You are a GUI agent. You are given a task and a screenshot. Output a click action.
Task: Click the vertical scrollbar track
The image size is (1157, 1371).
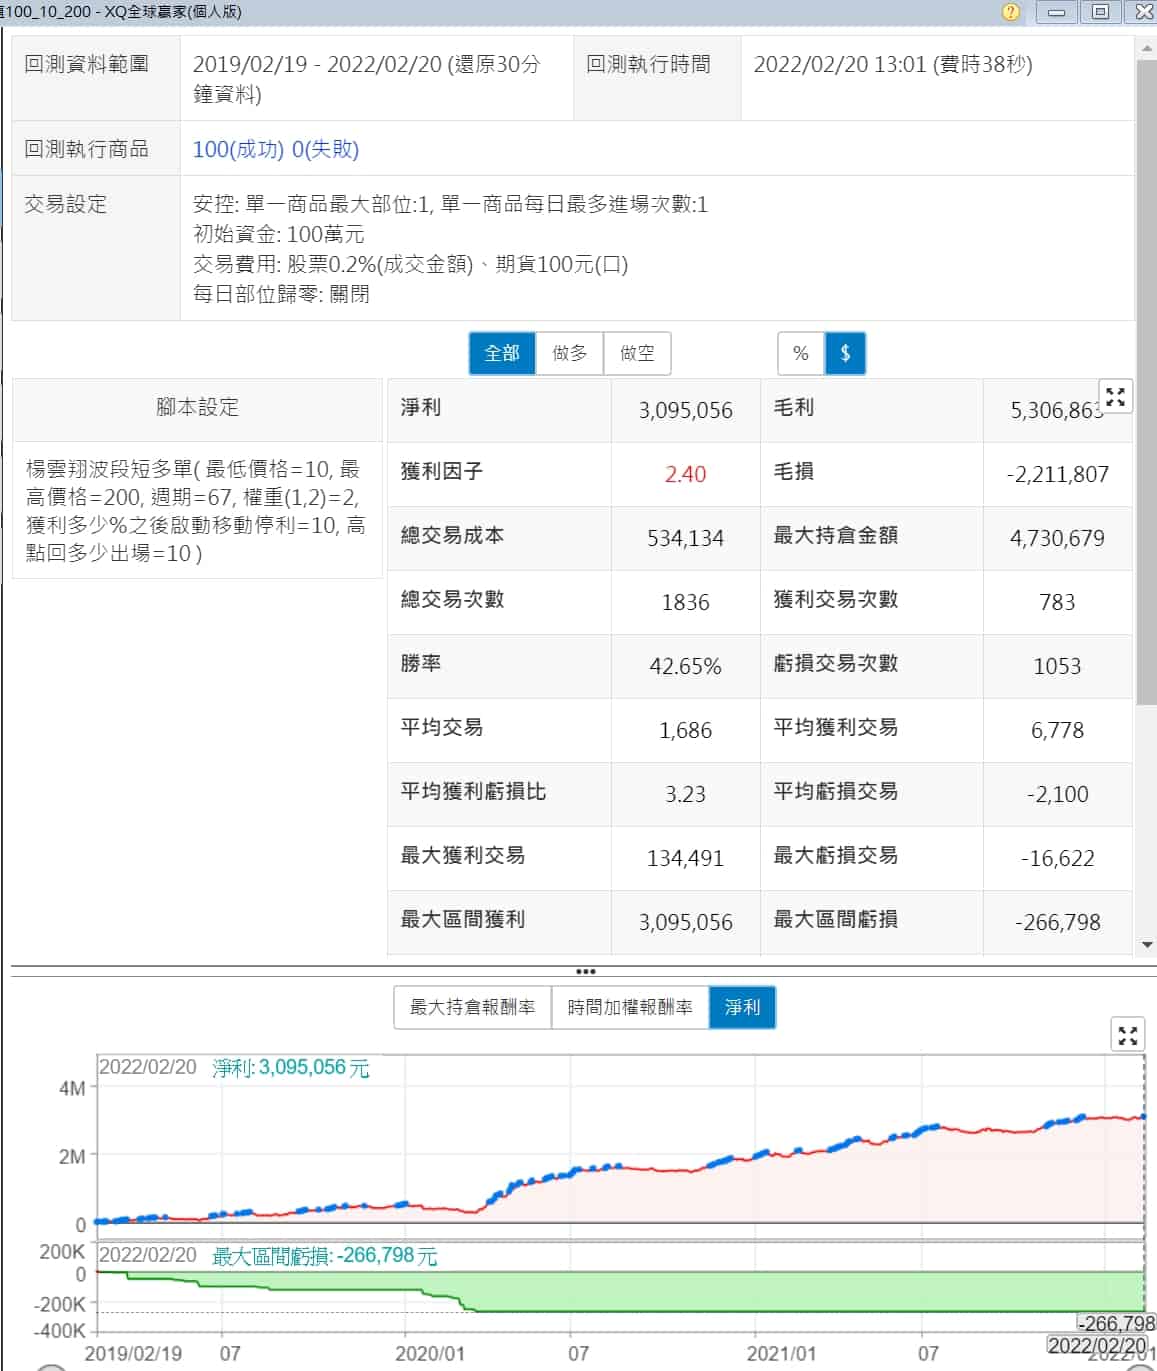(x=1147, y=500)
